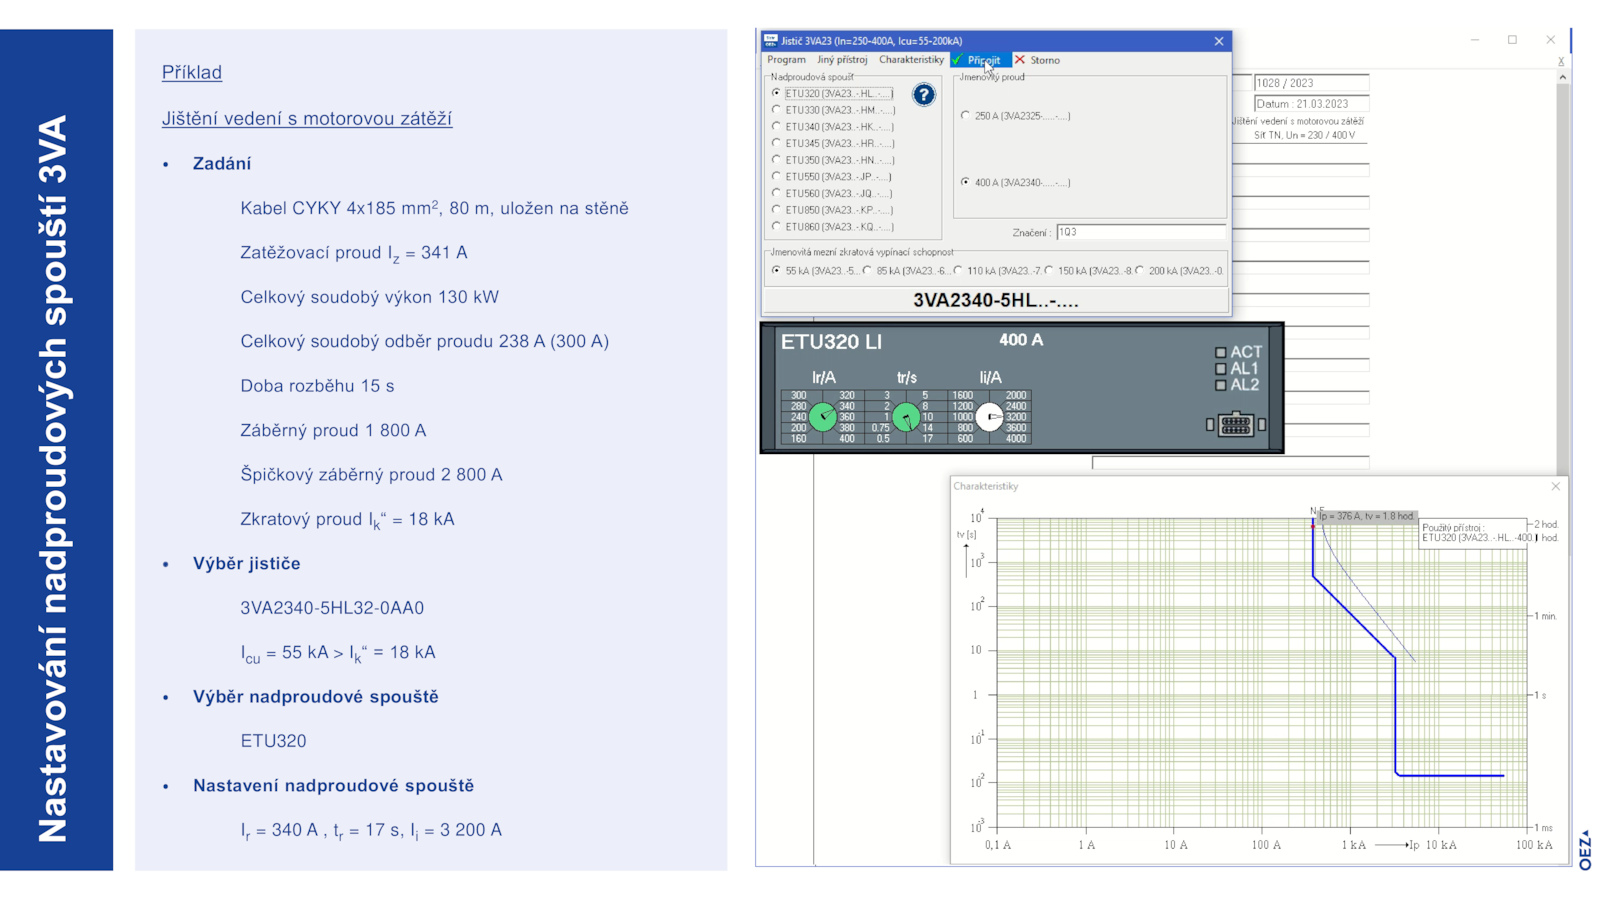Click the Ir/A green rotary dial
1600x900 pixels.
(823, 417)
